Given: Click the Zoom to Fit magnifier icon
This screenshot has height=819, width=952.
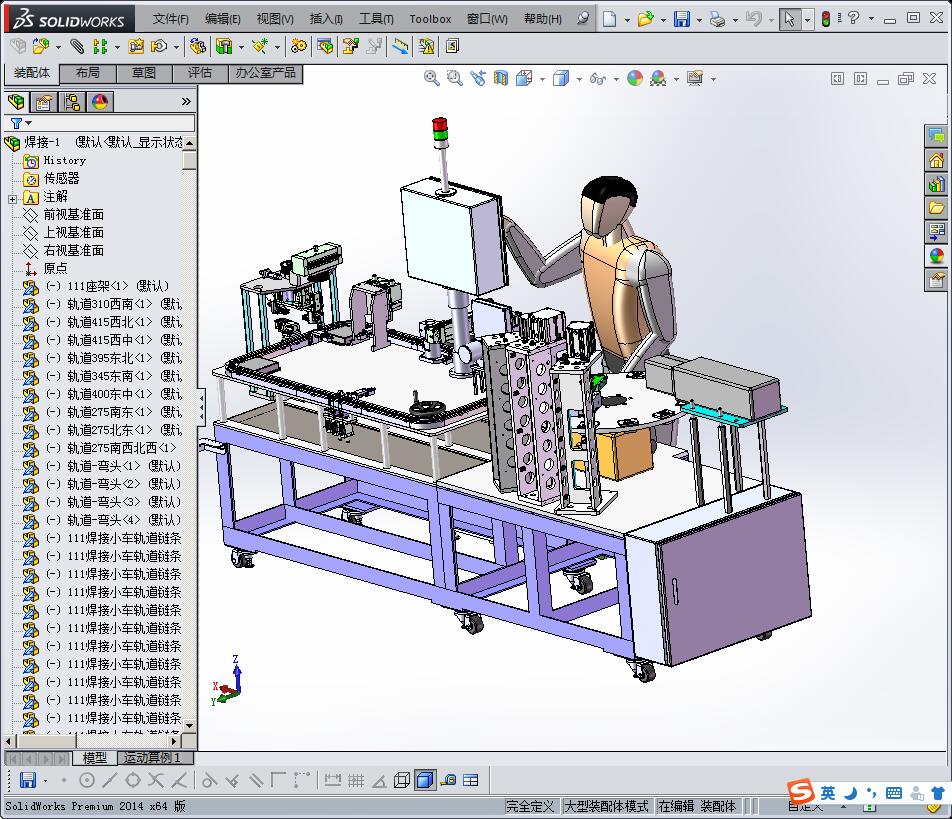Looking at the screenshot, I should click(x=432, y=78).
